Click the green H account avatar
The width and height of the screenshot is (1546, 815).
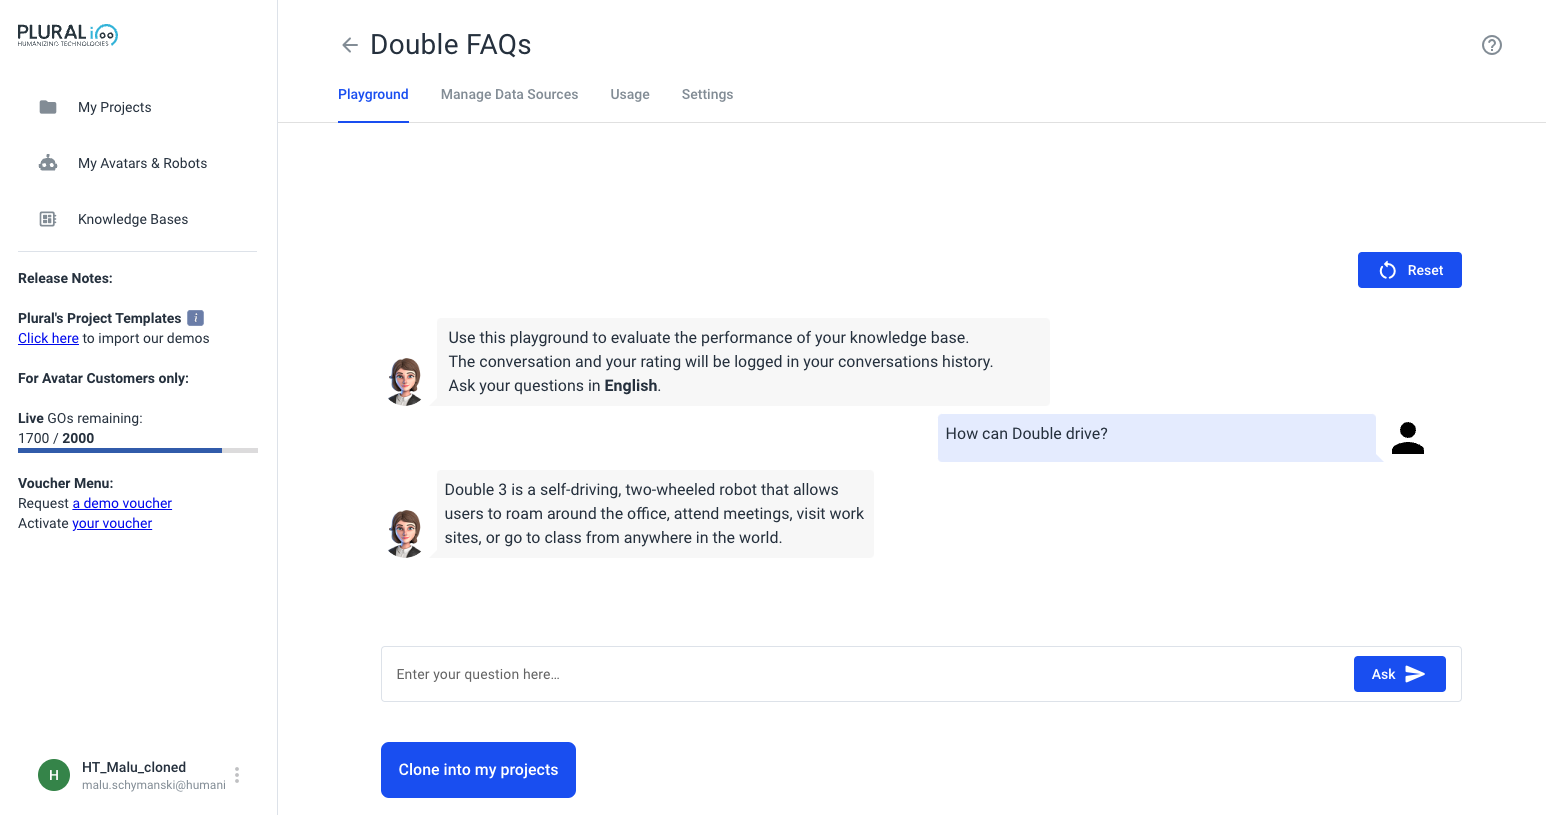(54, 775)
